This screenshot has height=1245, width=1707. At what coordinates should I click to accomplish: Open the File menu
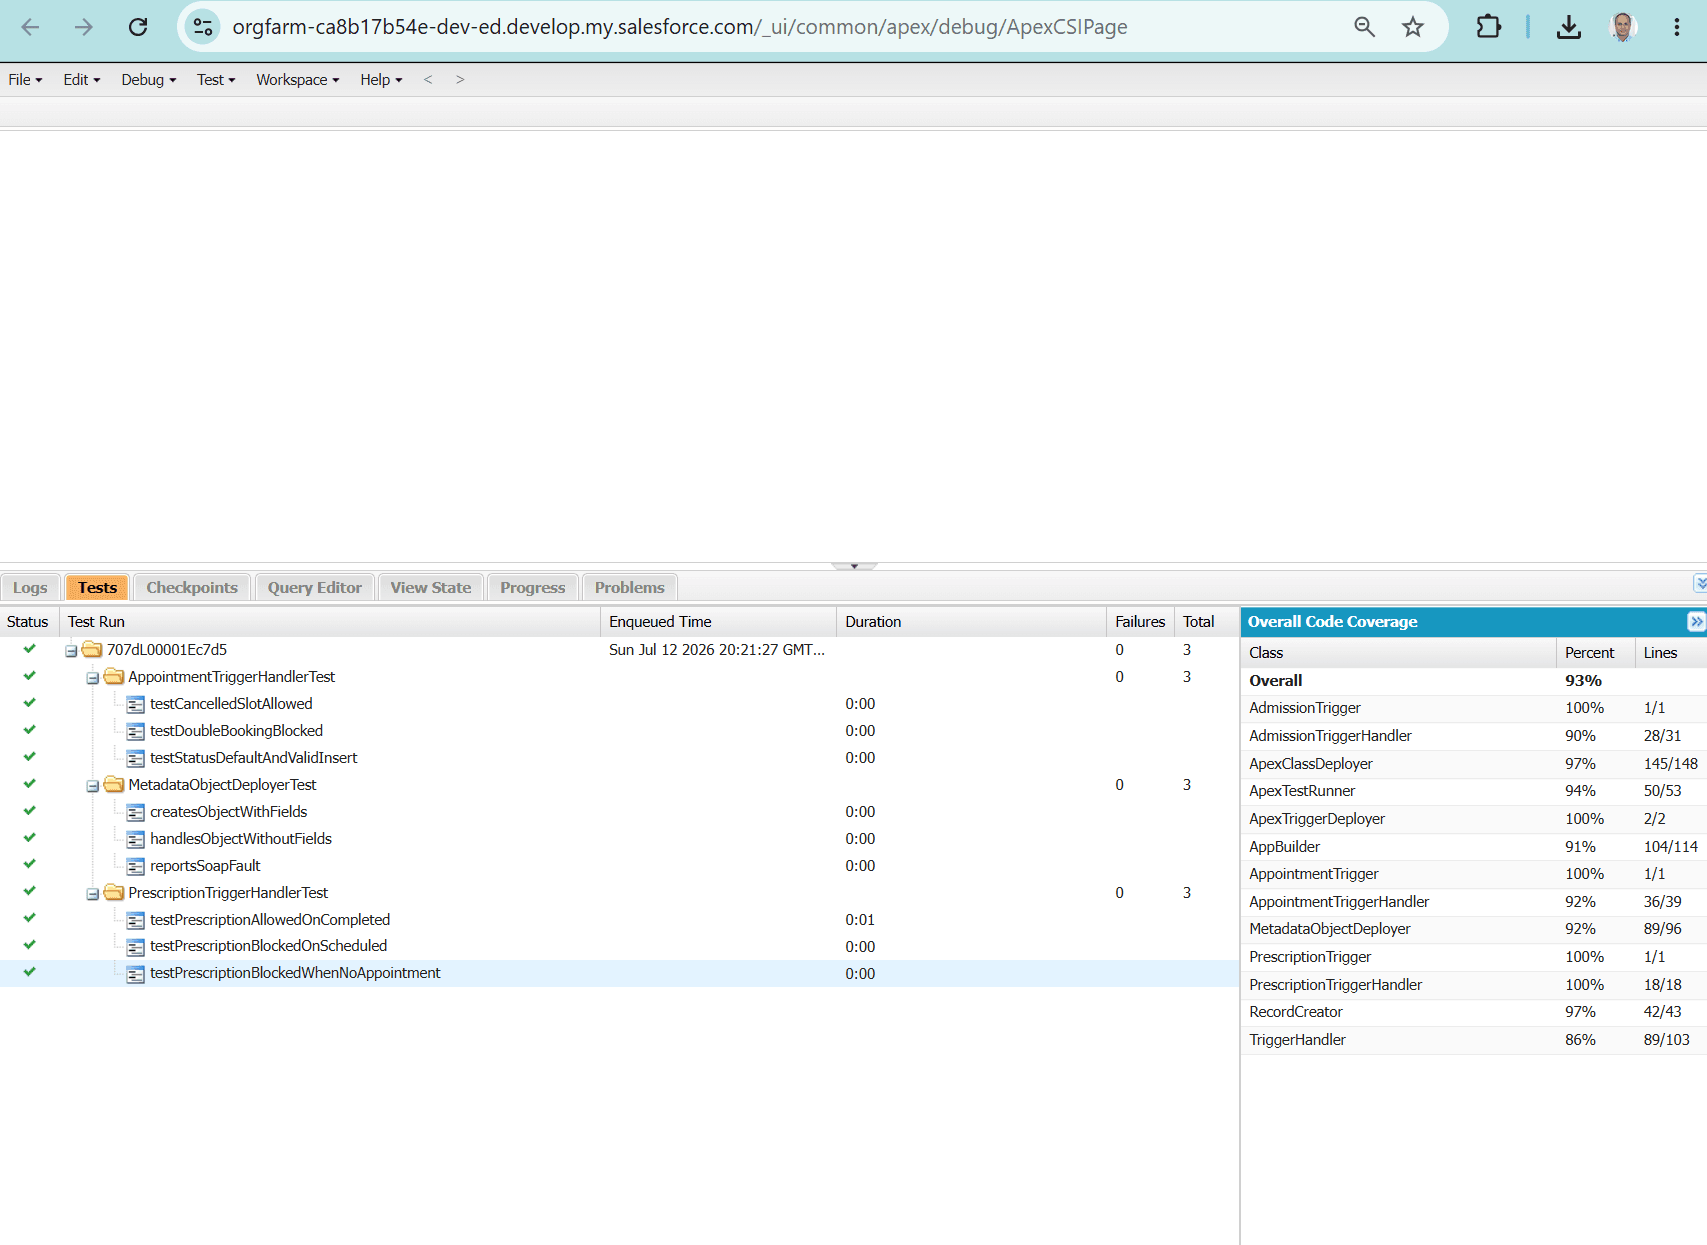point(25,80)
